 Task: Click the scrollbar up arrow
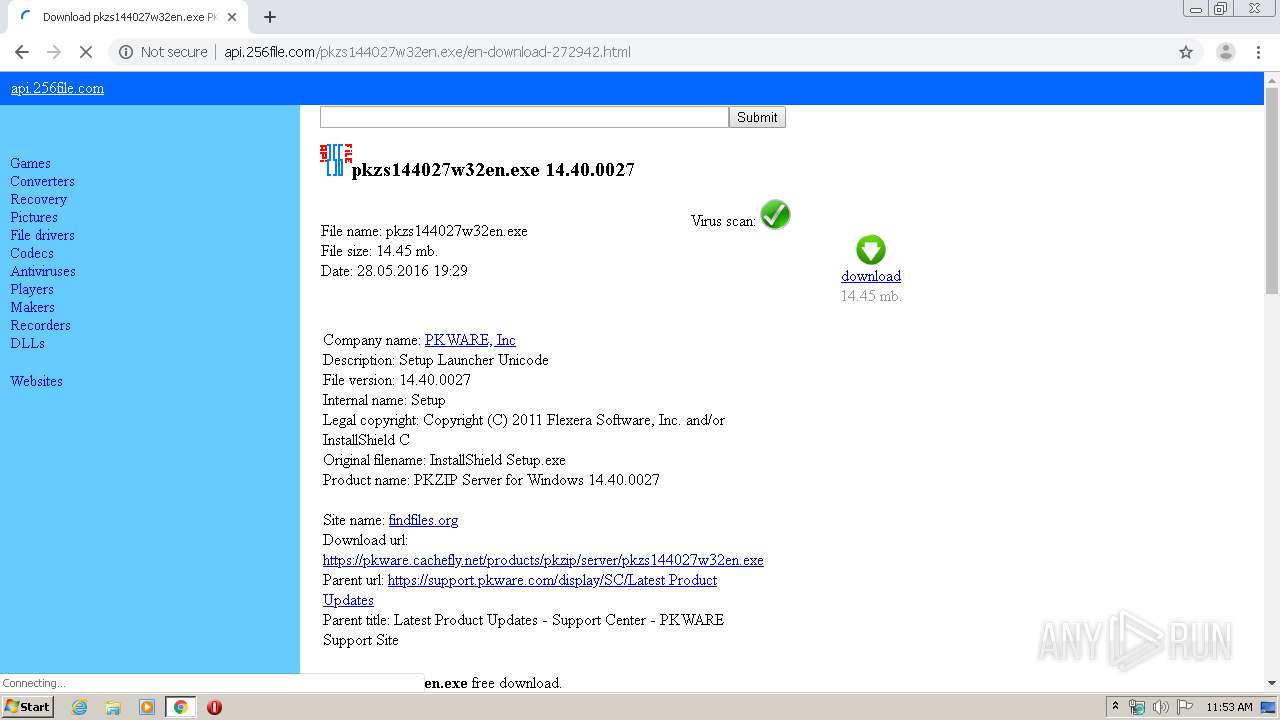(1272, 80)
